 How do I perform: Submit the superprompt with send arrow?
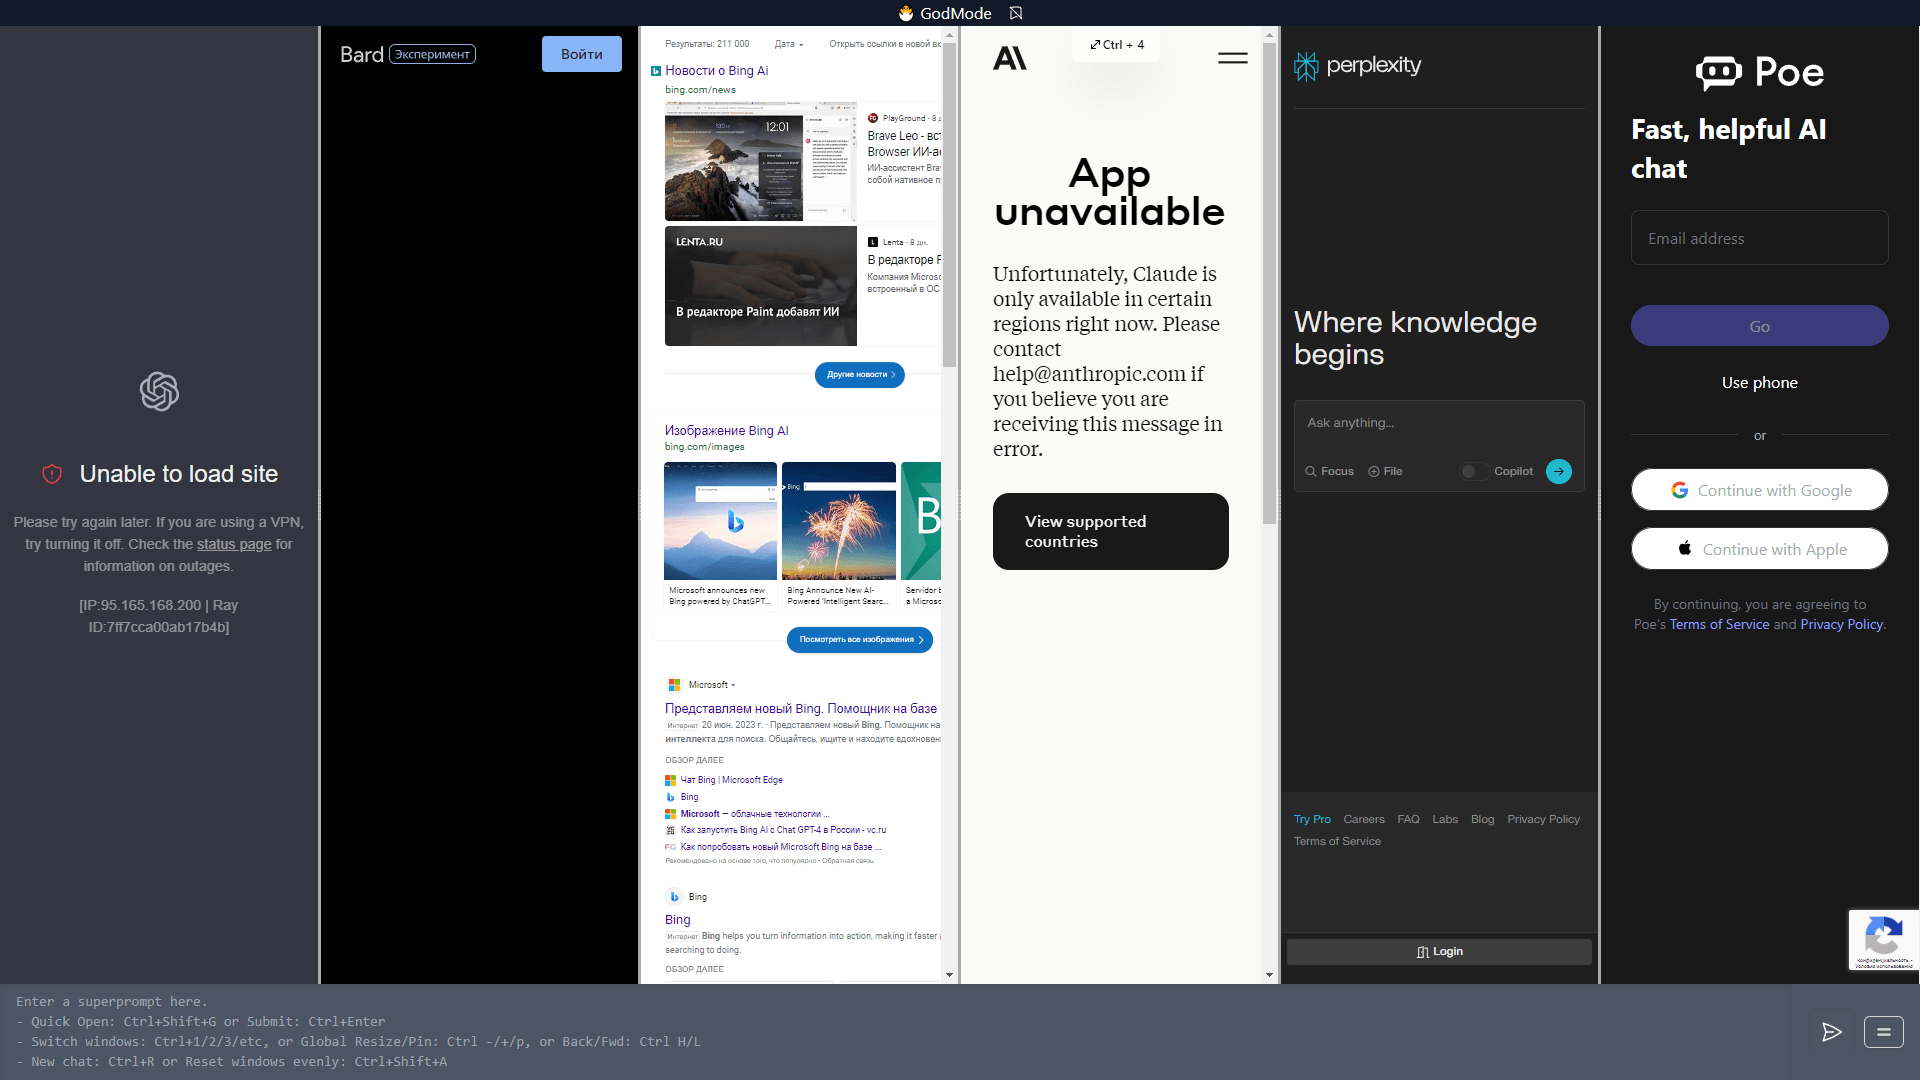tap(1831, 1032)
